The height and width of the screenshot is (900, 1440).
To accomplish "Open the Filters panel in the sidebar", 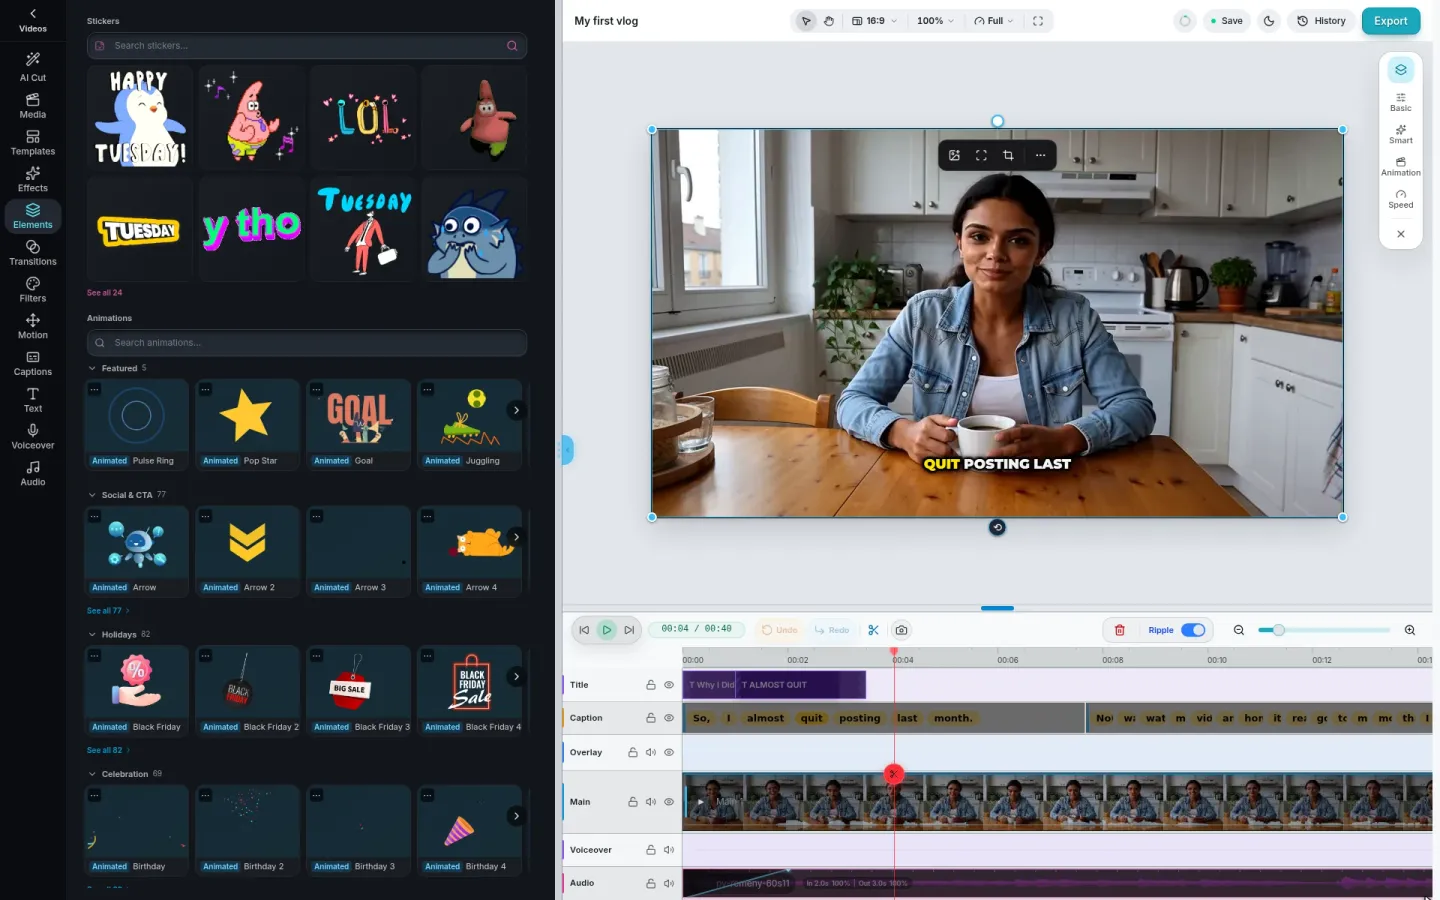I will (33, 289).
